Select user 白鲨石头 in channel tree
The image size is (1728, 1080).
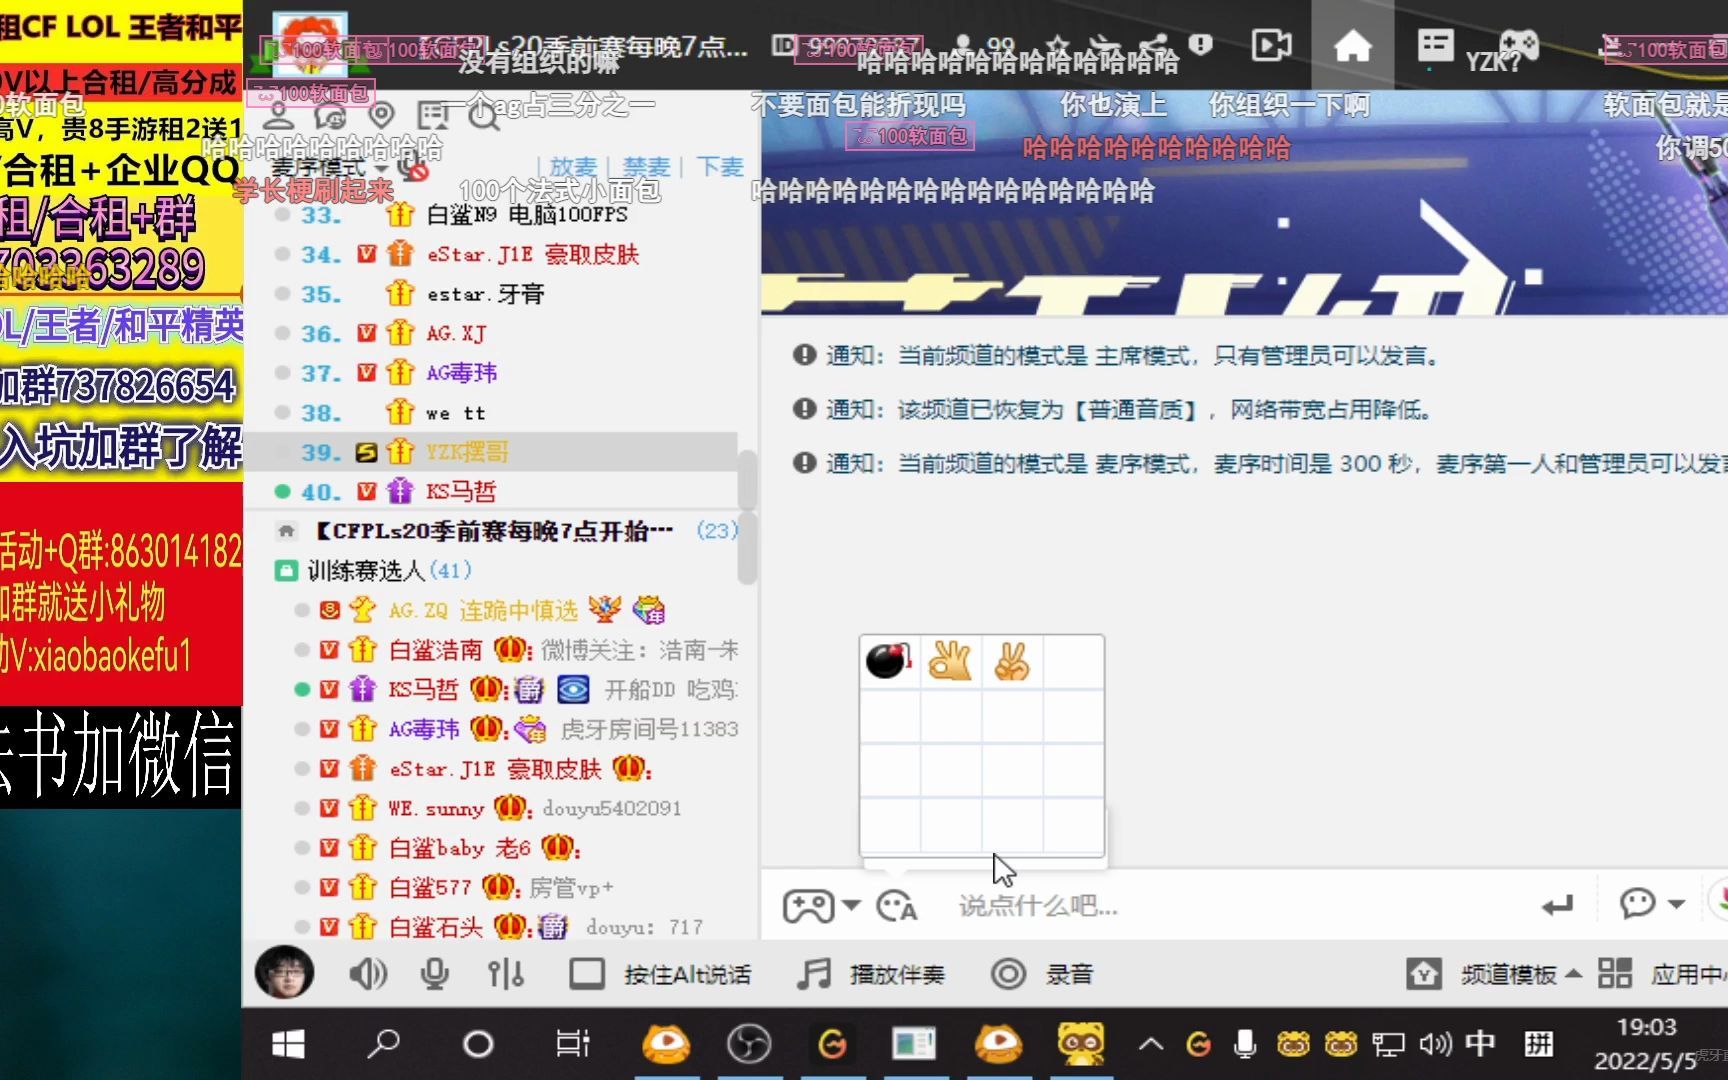[435, 927]
